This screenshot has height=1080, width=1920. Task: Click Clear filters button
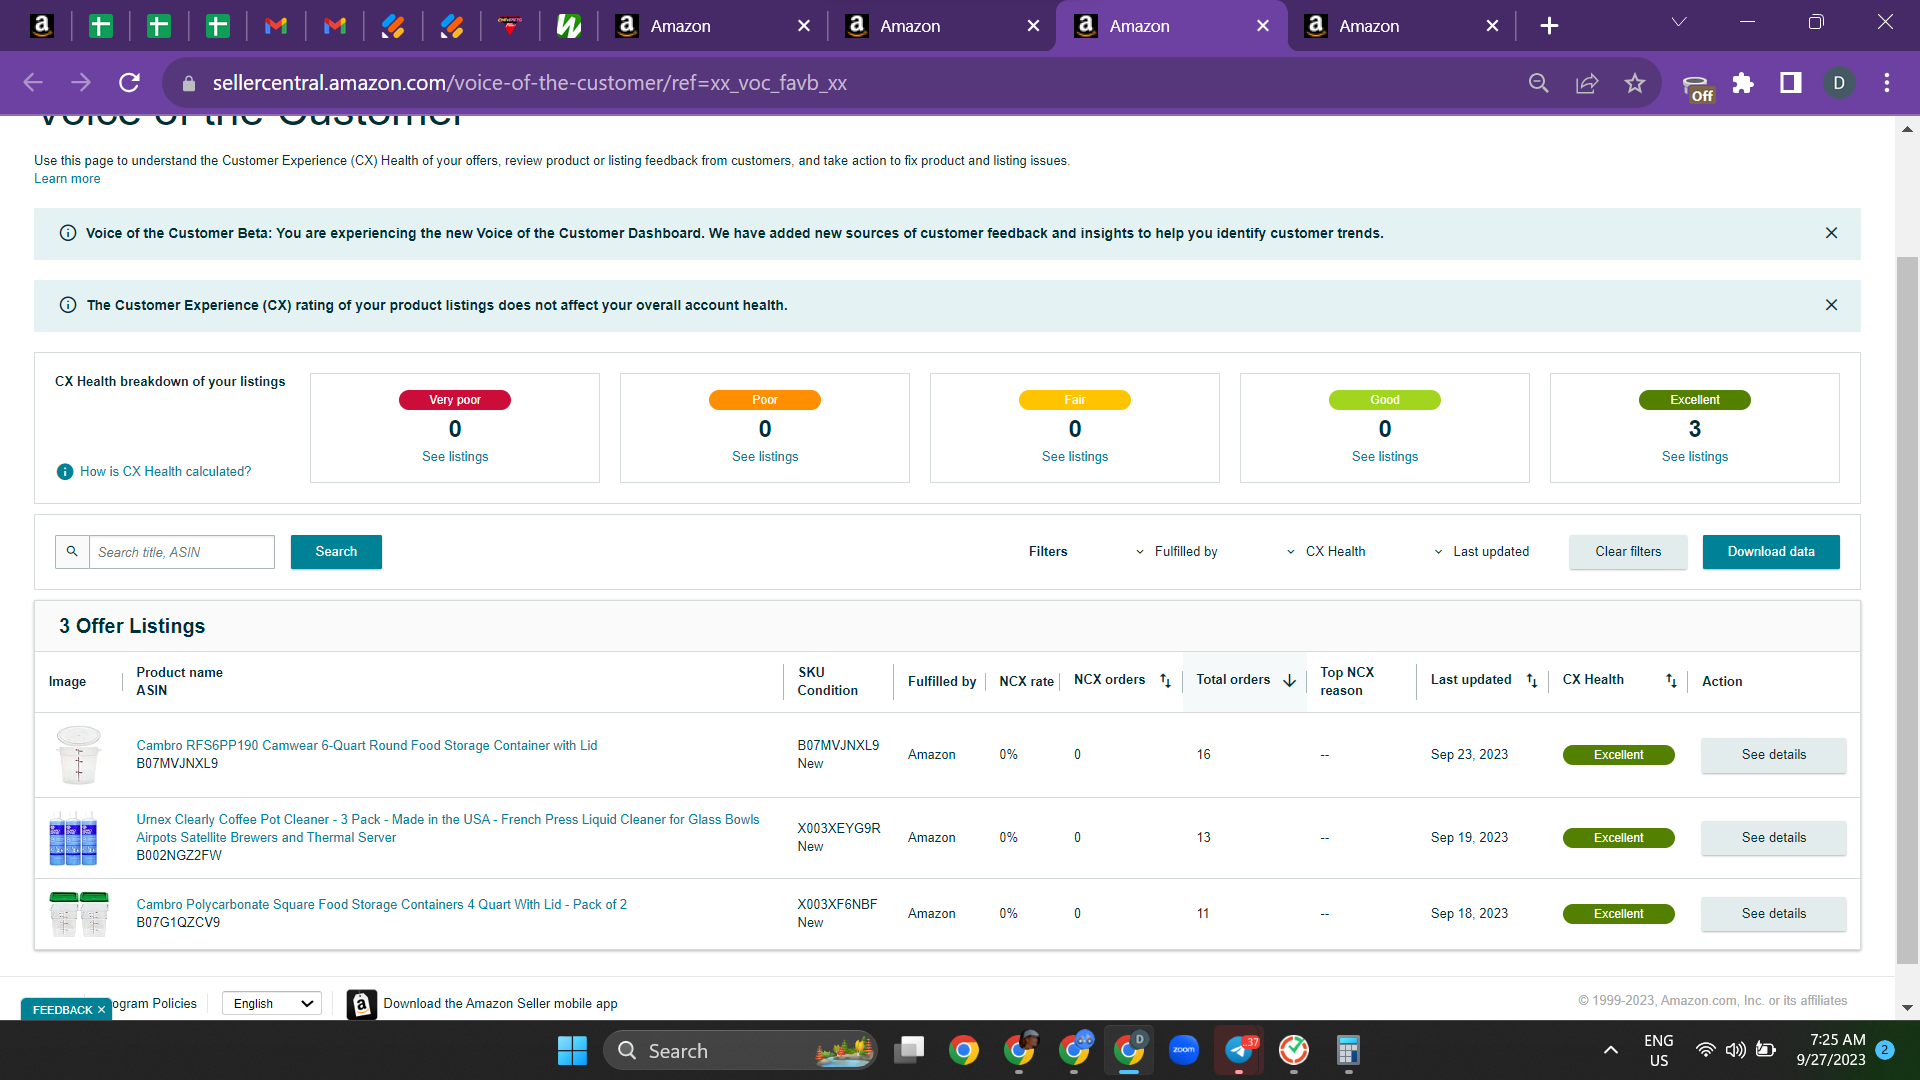pyautogui.click(x=1628, y=552)
